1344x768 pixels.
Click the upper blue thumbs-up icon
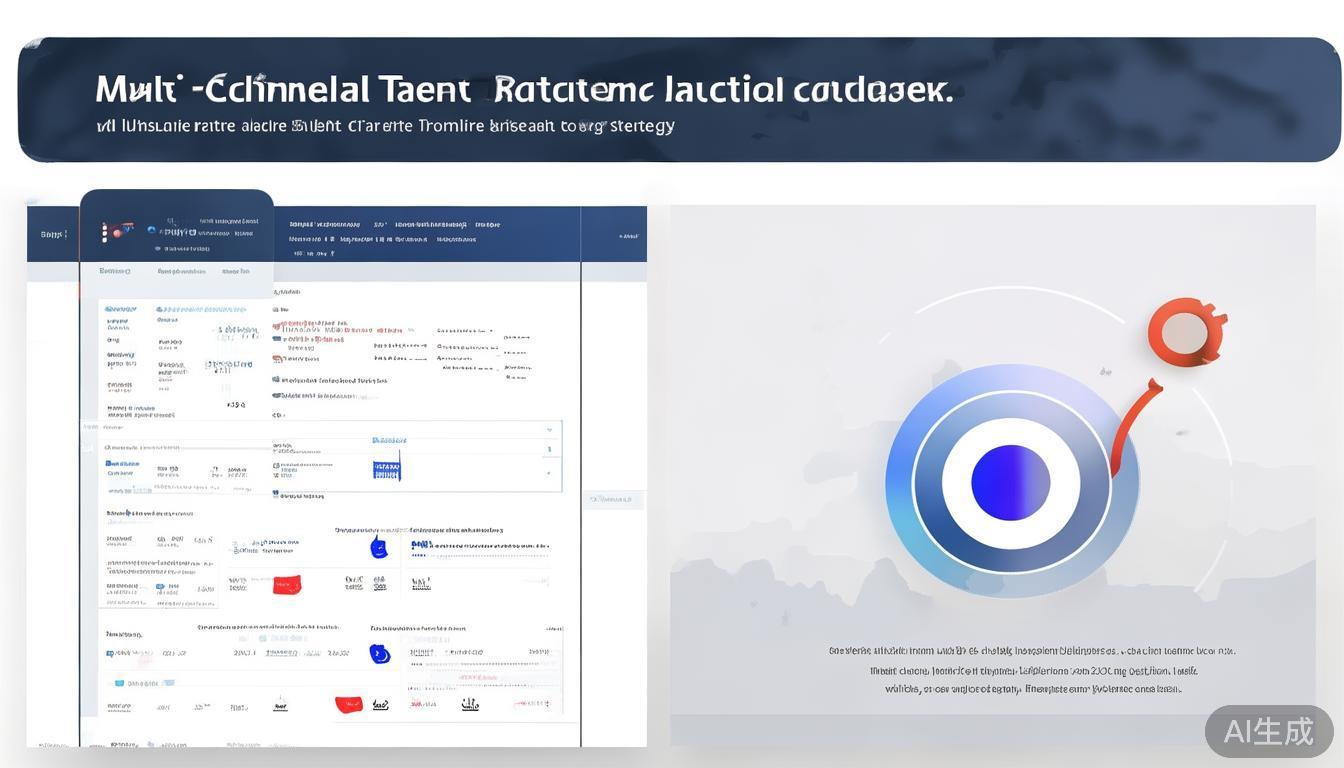pyautogui.click(x=378, y=547)
